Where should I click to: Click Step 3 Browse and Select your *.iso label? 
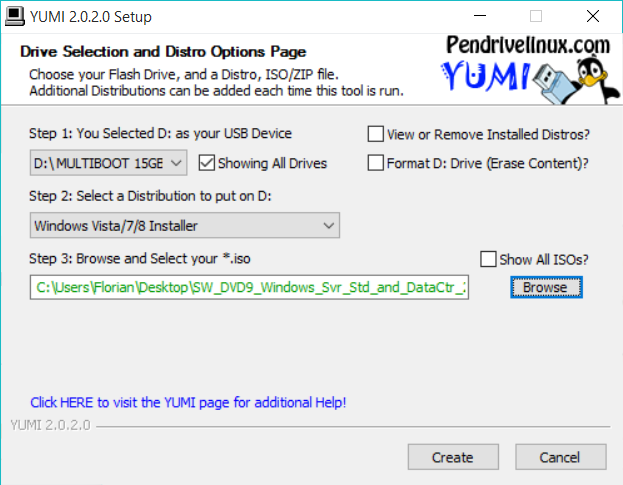(140, 259)
